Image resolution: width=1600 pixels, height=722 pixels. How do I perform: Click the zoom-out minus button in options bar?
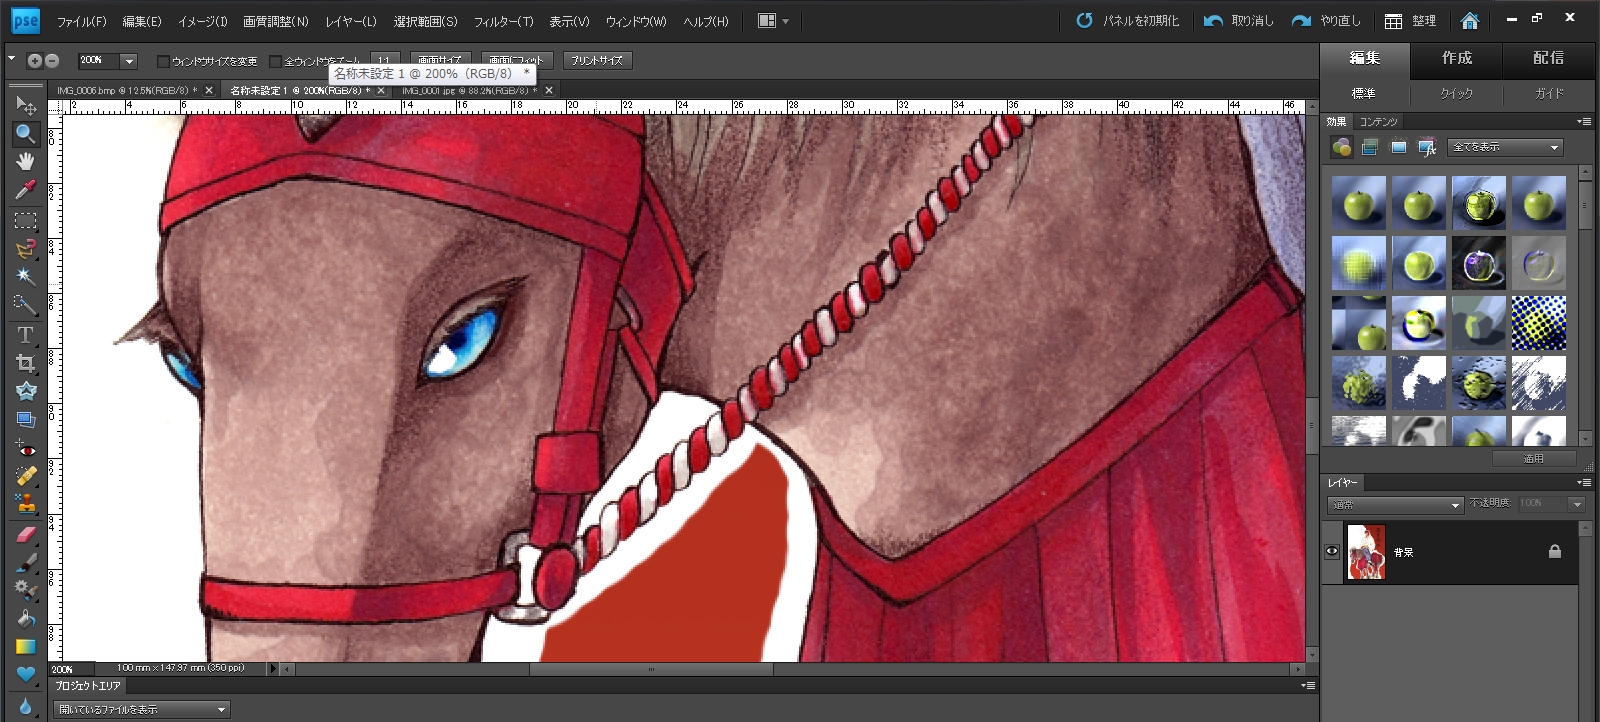[x=52, y=61]
